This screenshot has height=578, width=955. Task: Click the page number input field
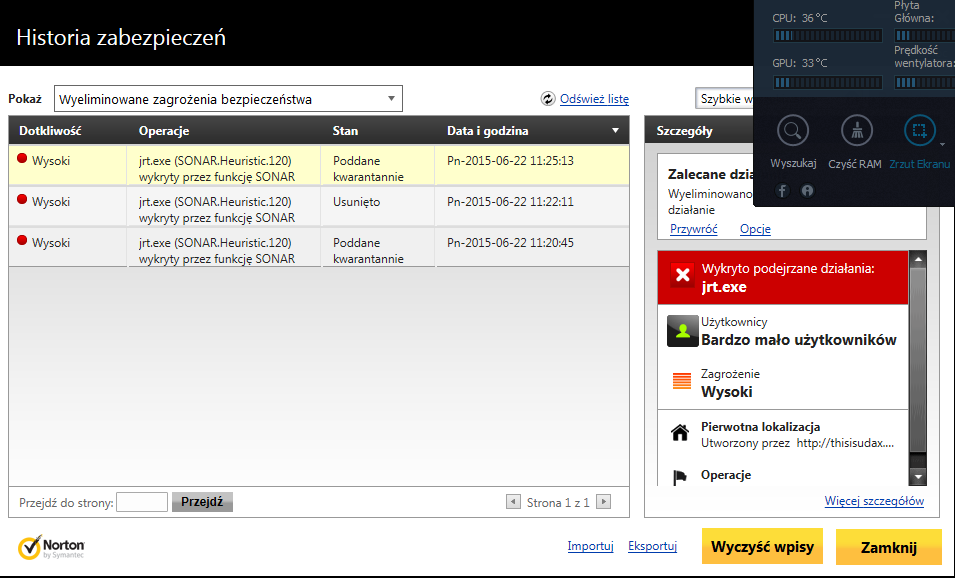(x=141, y=502)
